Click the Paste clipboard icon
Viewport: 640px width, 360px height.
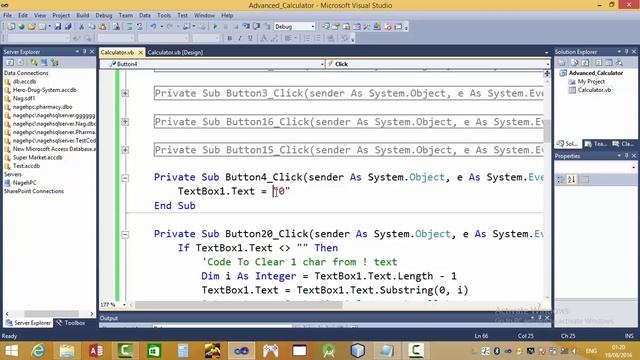pos(102,27)
